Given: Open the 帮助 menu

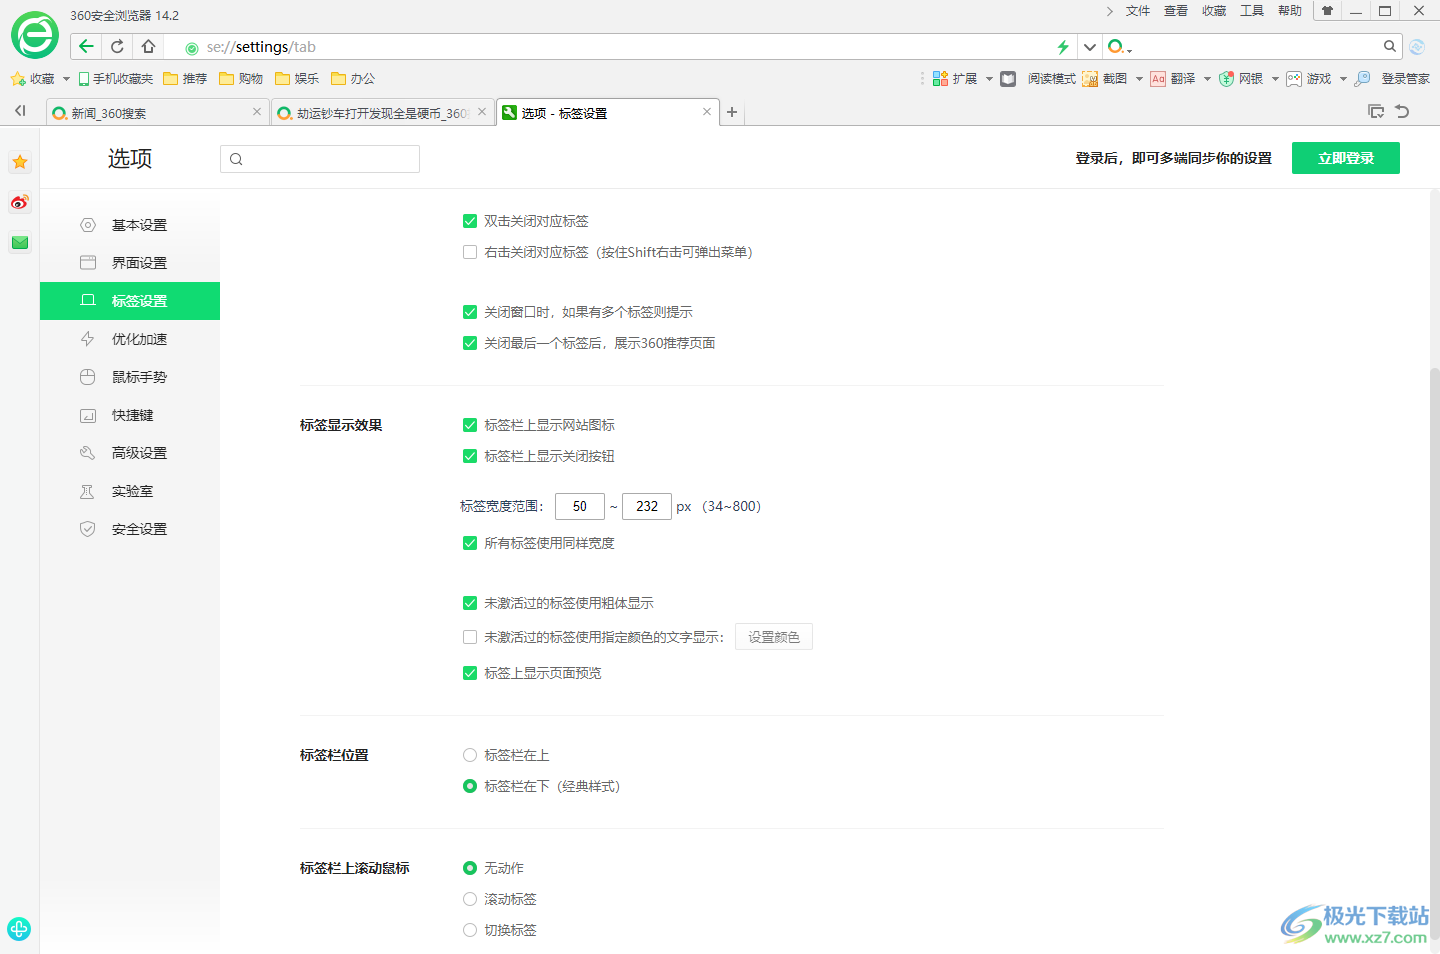Looking at the screenshot, I should coord(1290,11).
